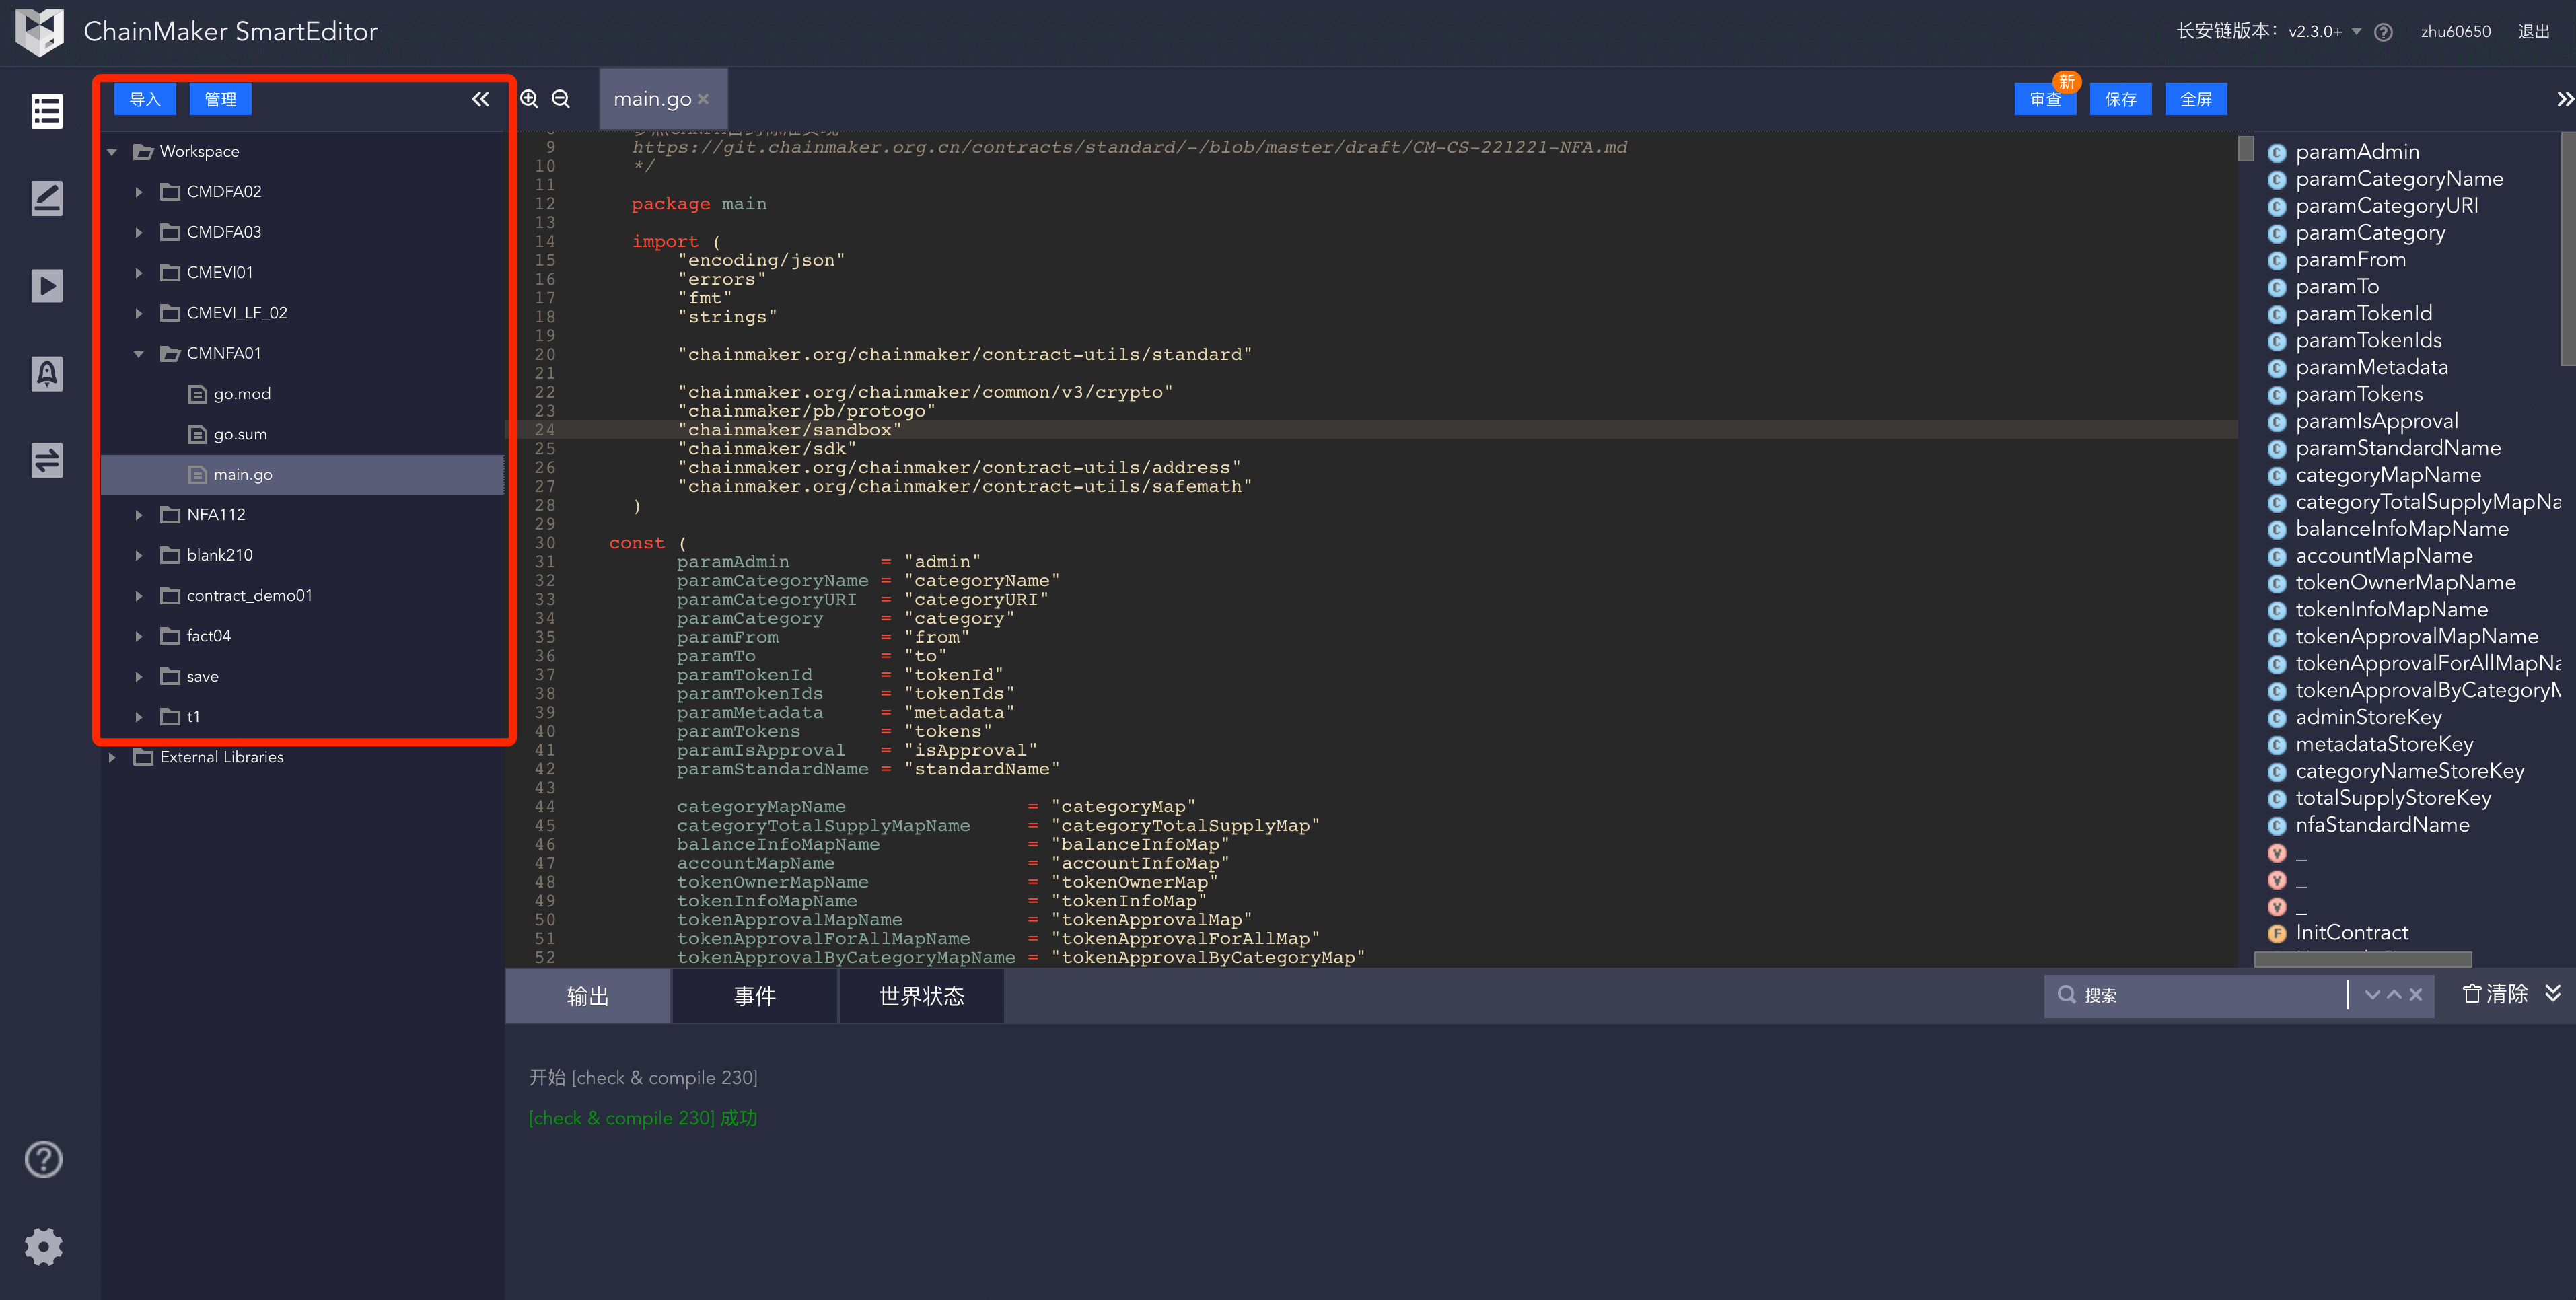
Task: Collapse the CMNFA01 folder
Action: [x=139, y=354]
